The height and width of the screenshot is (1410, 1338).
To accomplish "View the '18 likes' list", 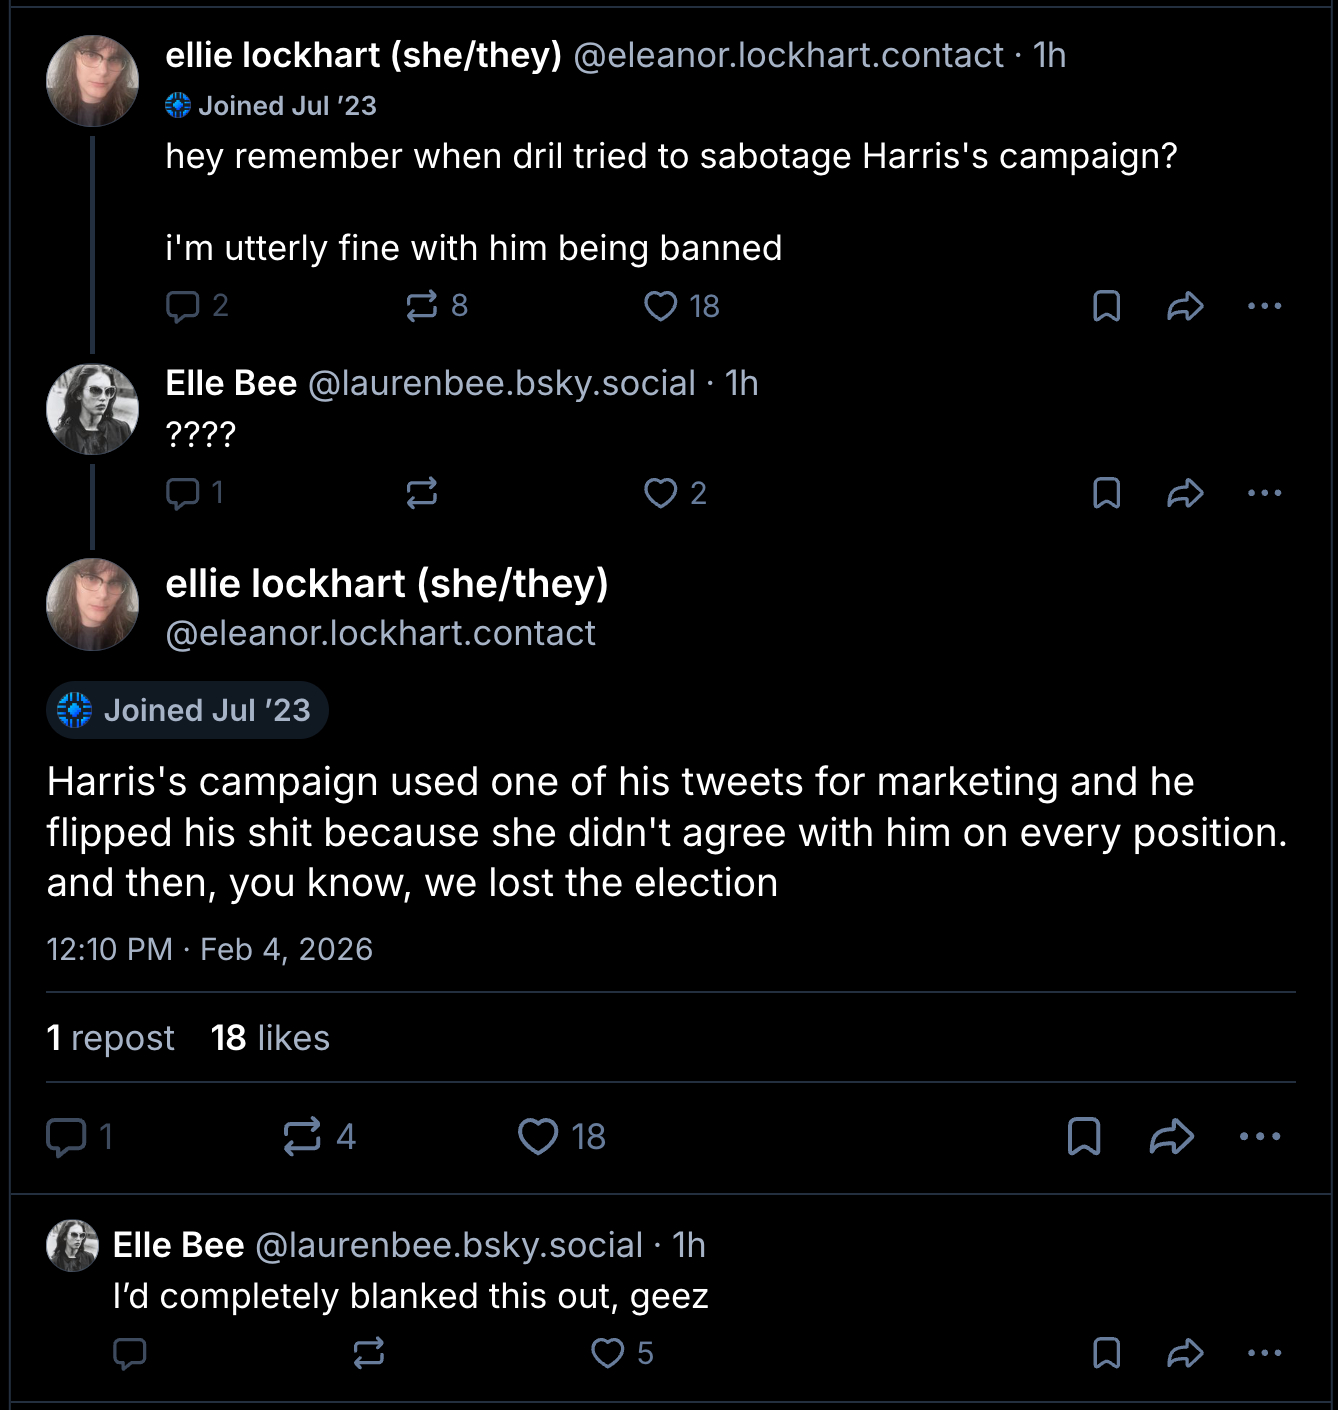I will [270, 1038].
